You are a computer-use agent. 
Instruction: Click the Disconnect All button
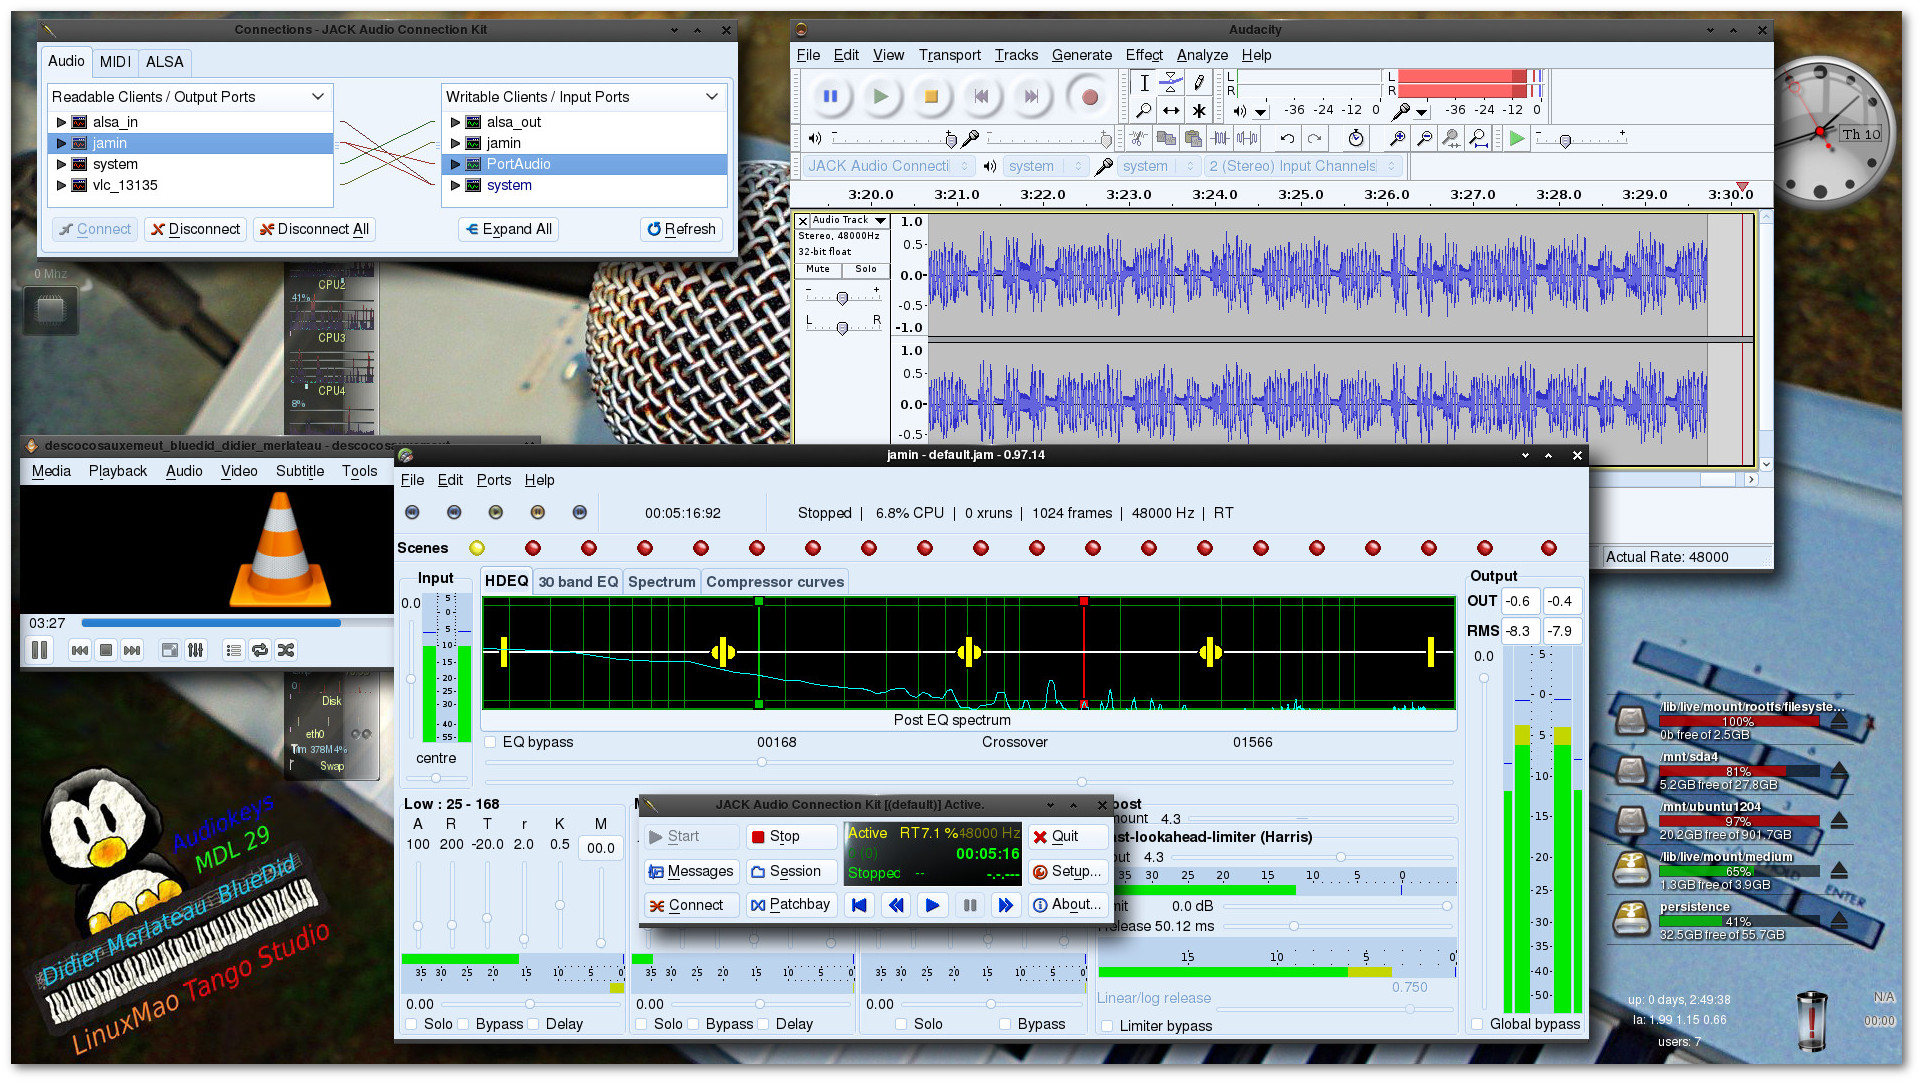coord(314,230)
